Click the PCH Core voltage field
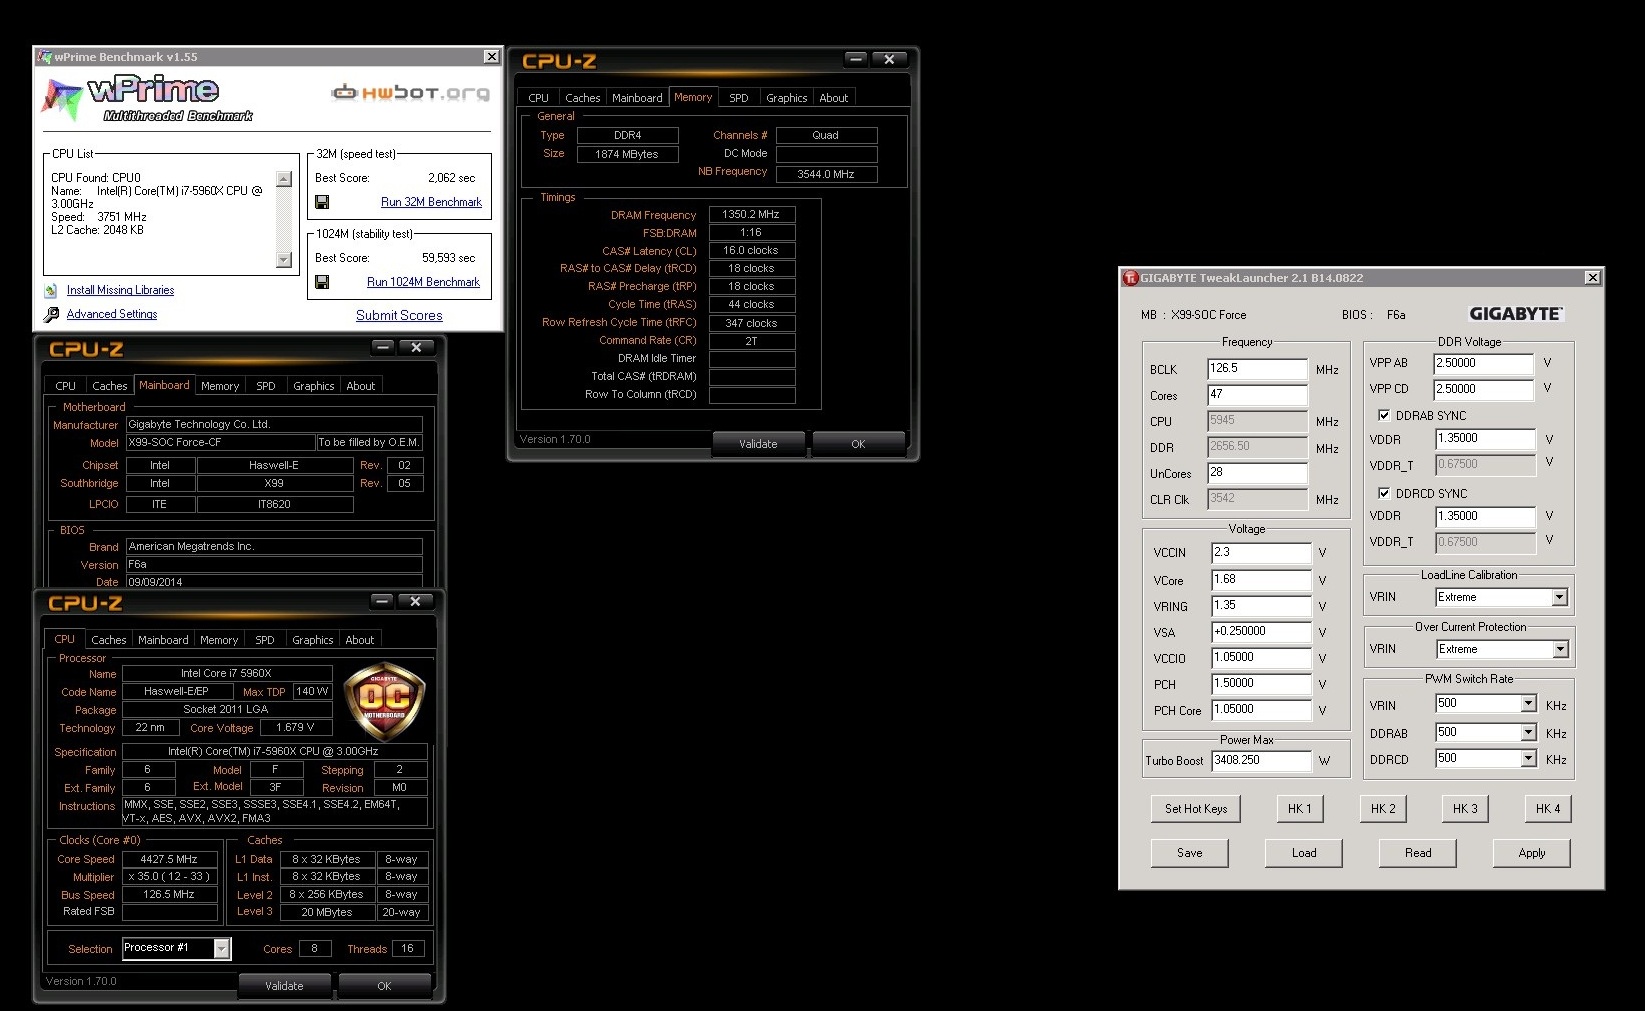The height and width of the screenshot is (1011, 1645). point(1261,710)
